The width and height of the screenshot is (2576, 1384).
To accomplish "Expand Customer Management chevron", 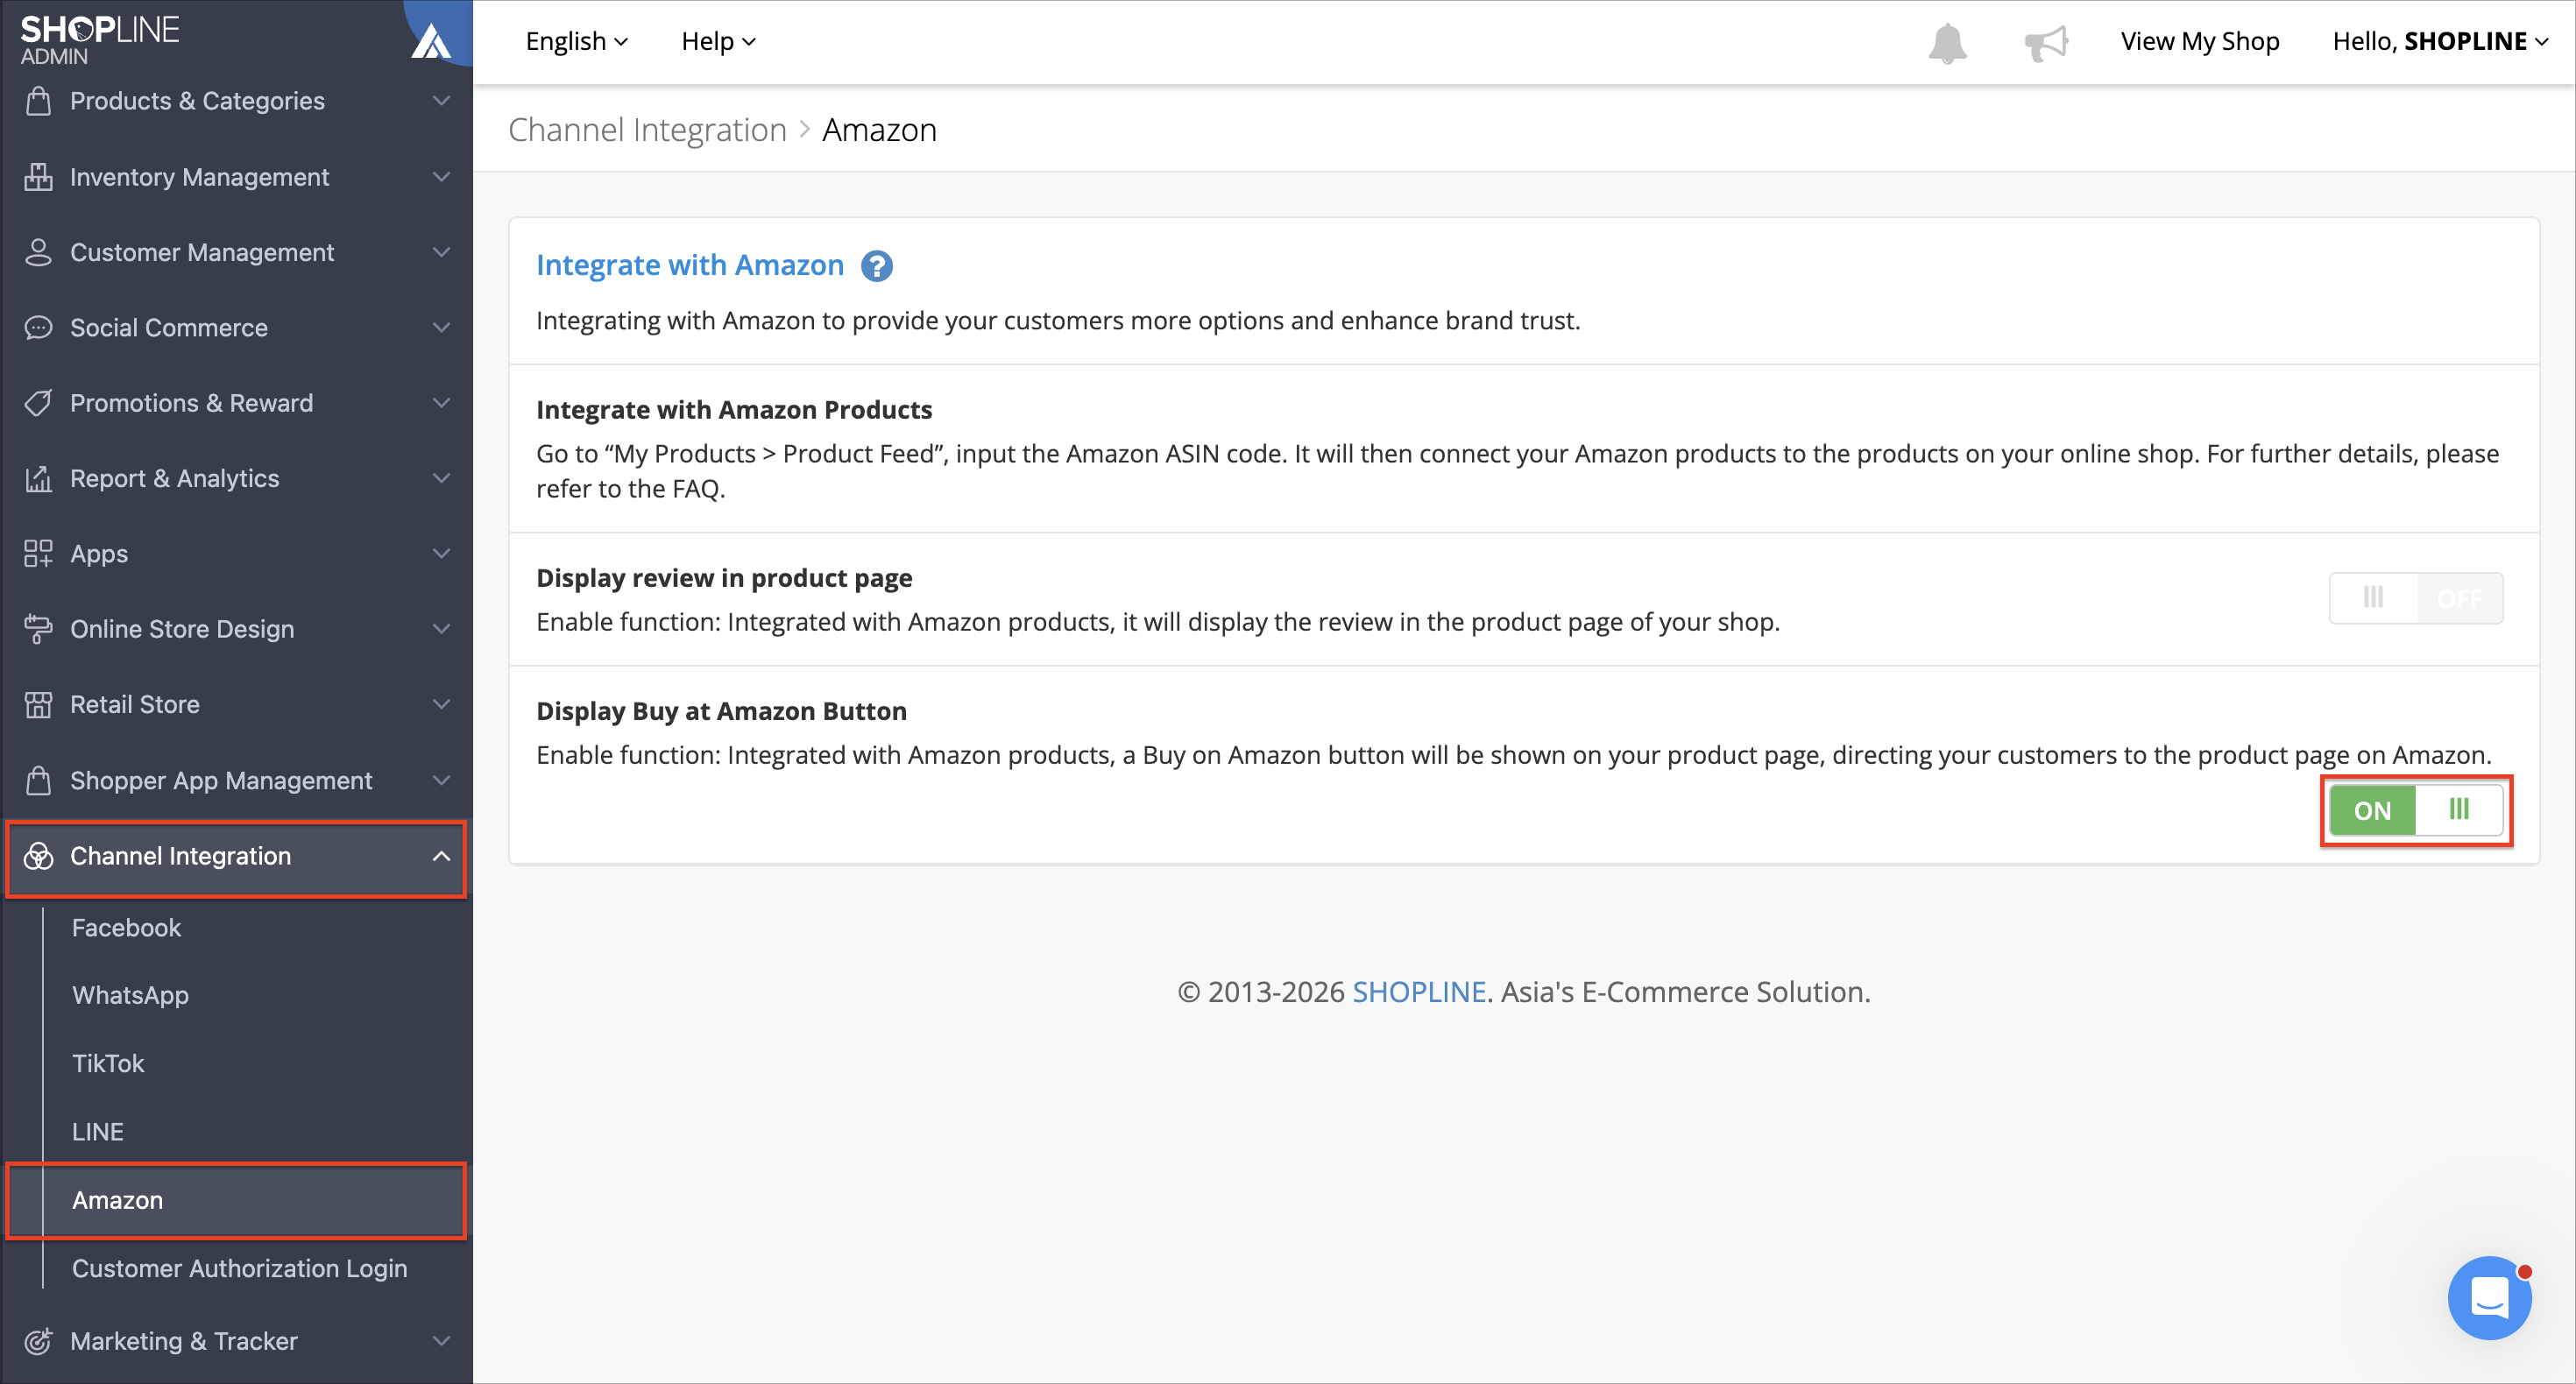I will point(441,252).
